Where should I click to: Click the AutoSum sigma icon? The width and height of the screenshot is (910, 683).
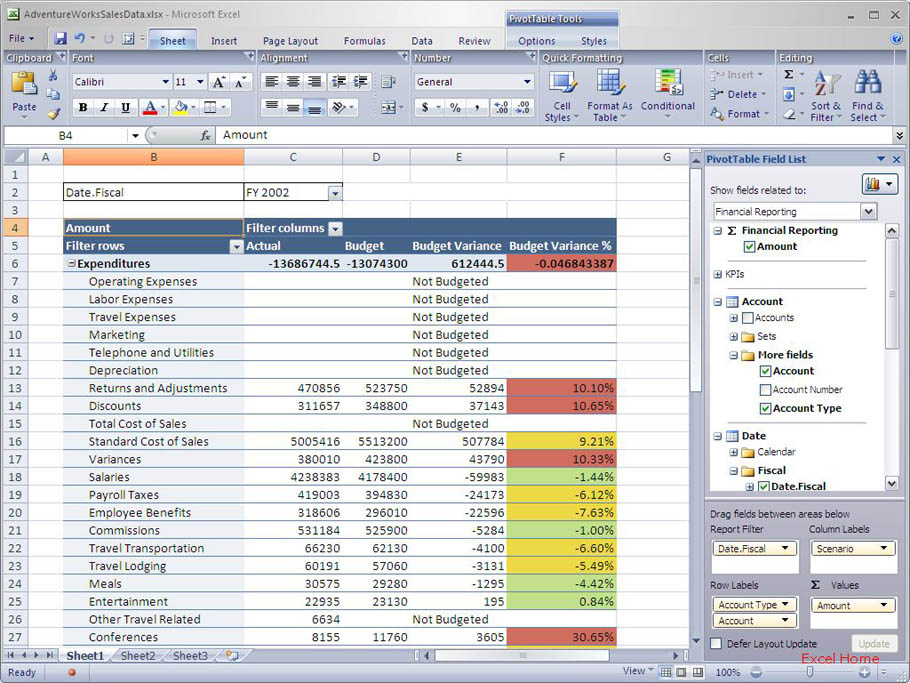[x=789, y=74]
